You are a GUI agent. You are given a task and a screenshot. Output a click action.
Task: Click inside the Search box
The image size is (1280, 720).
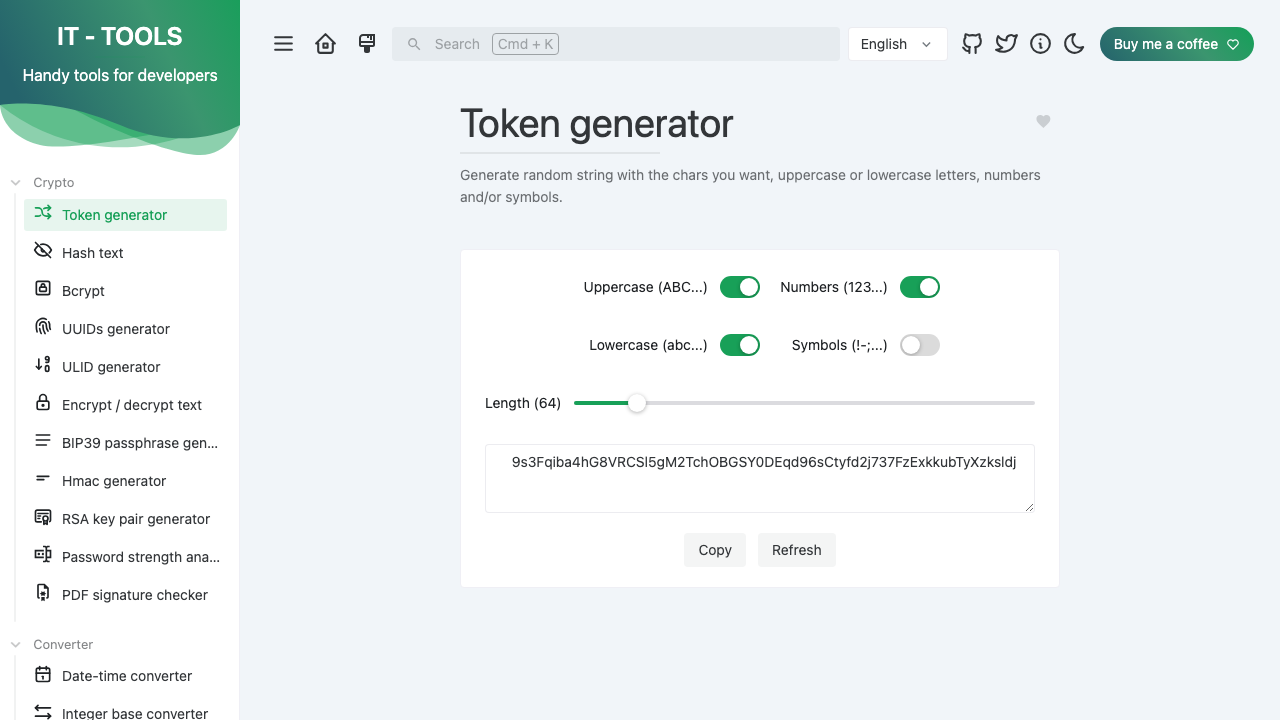pos(616,44)
